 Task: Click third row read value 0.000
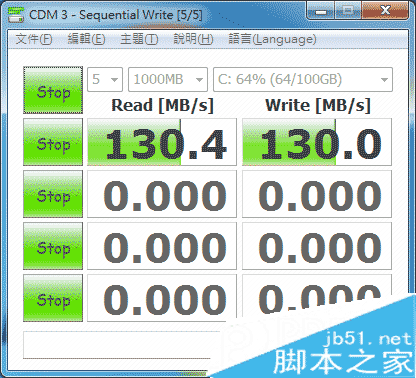[x=162, y=246]
